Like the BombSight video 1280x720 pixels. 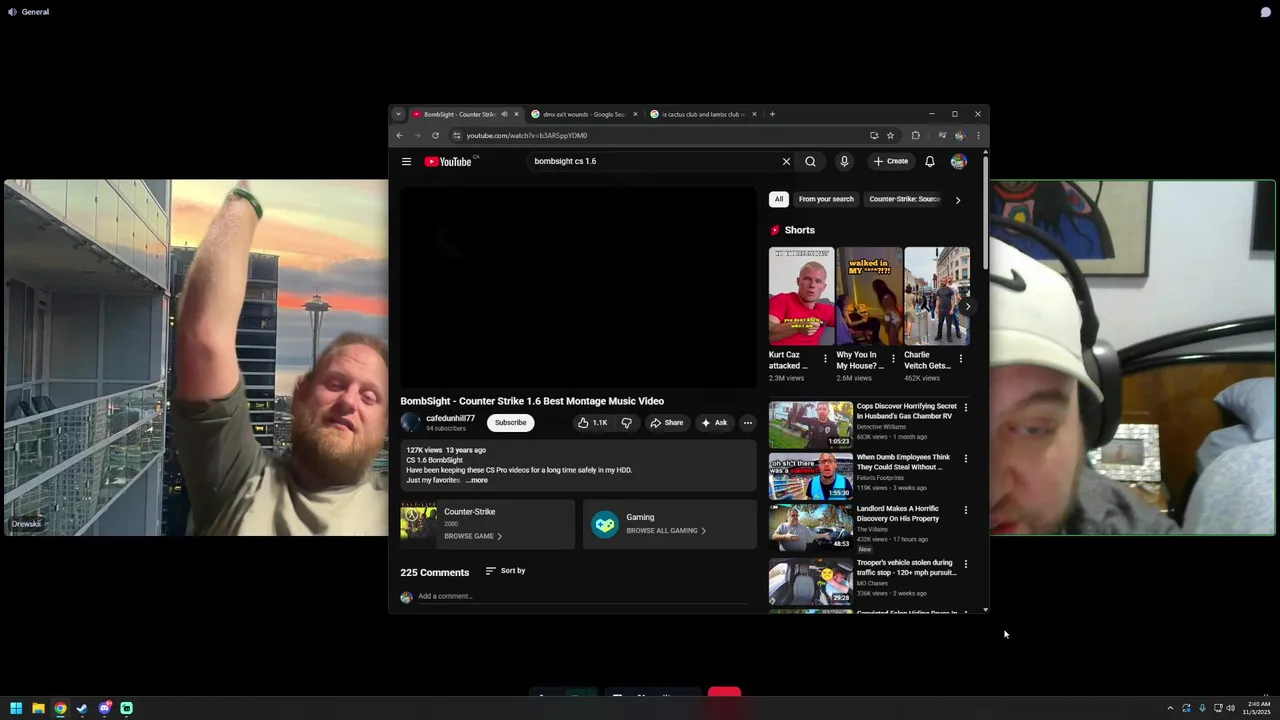coord(592,423)
